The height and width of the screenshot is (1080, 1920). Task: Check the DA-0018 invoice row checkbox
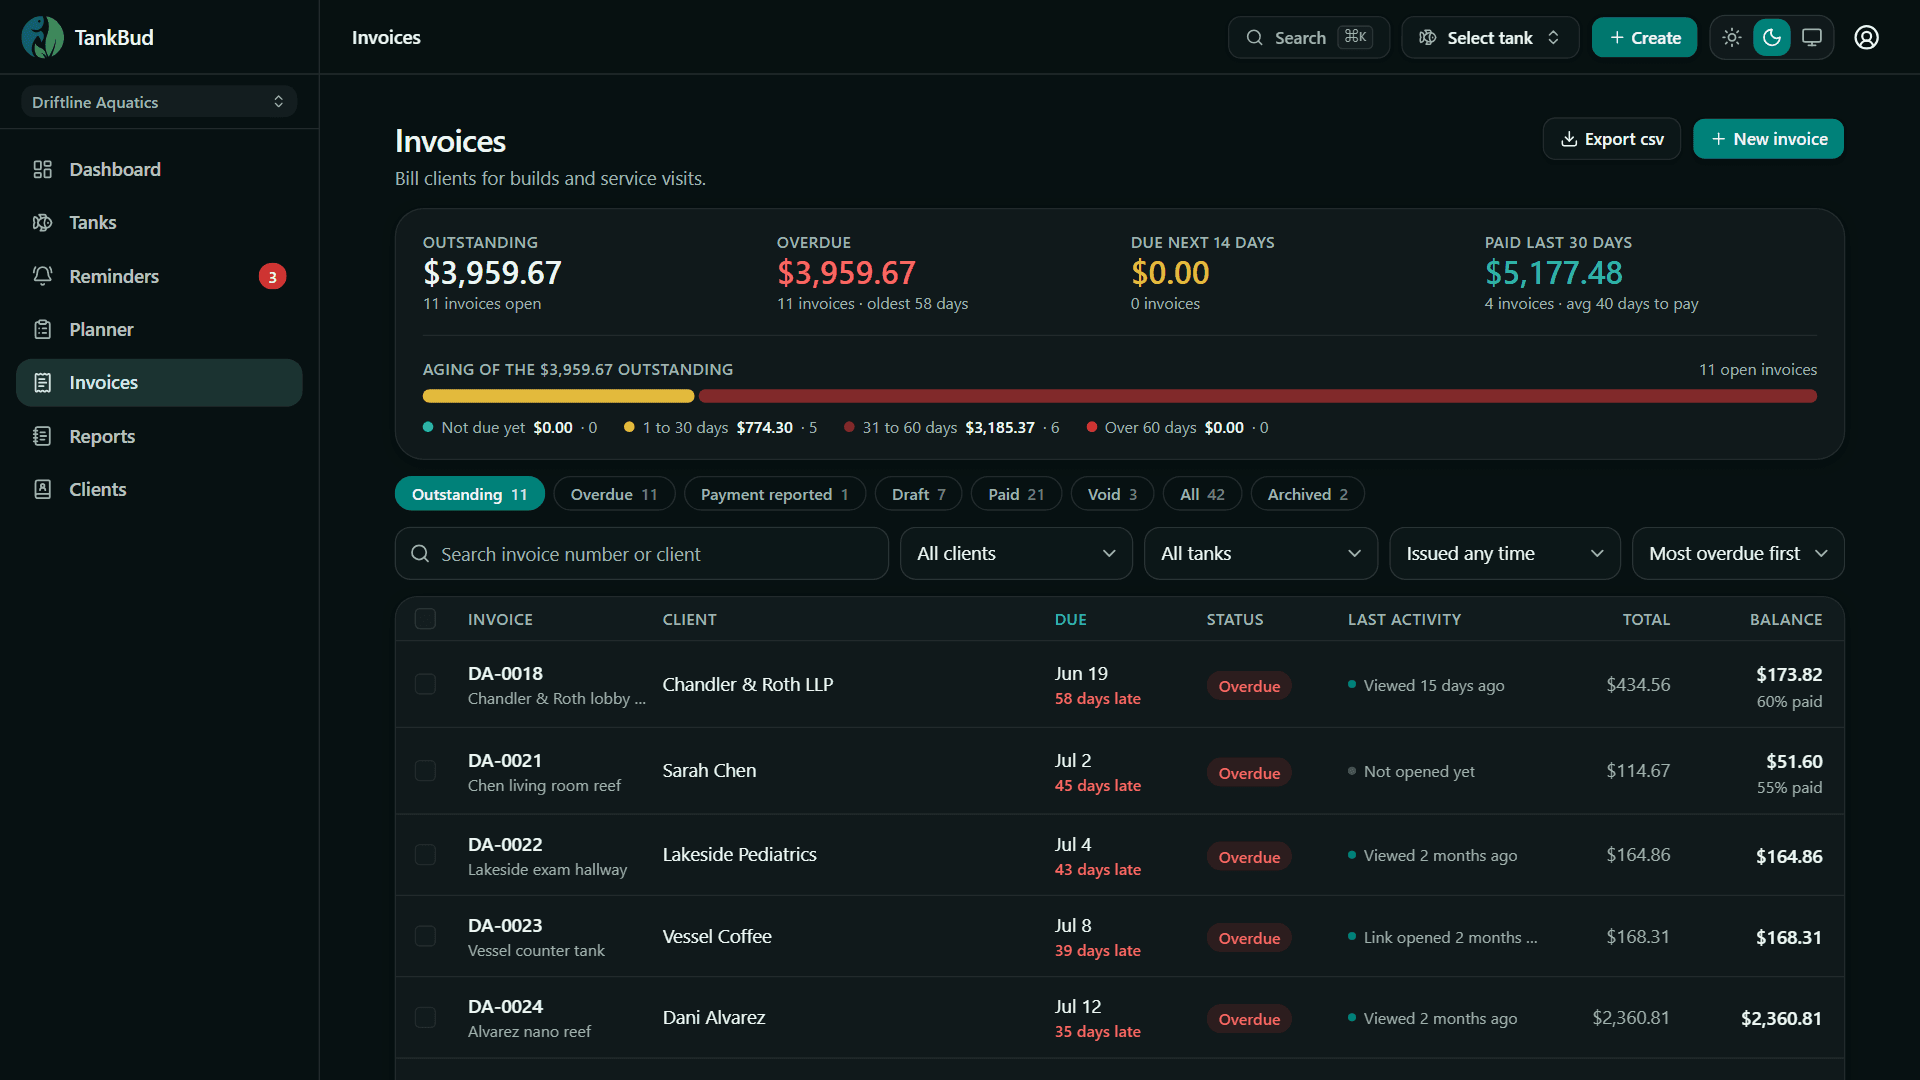425,684
